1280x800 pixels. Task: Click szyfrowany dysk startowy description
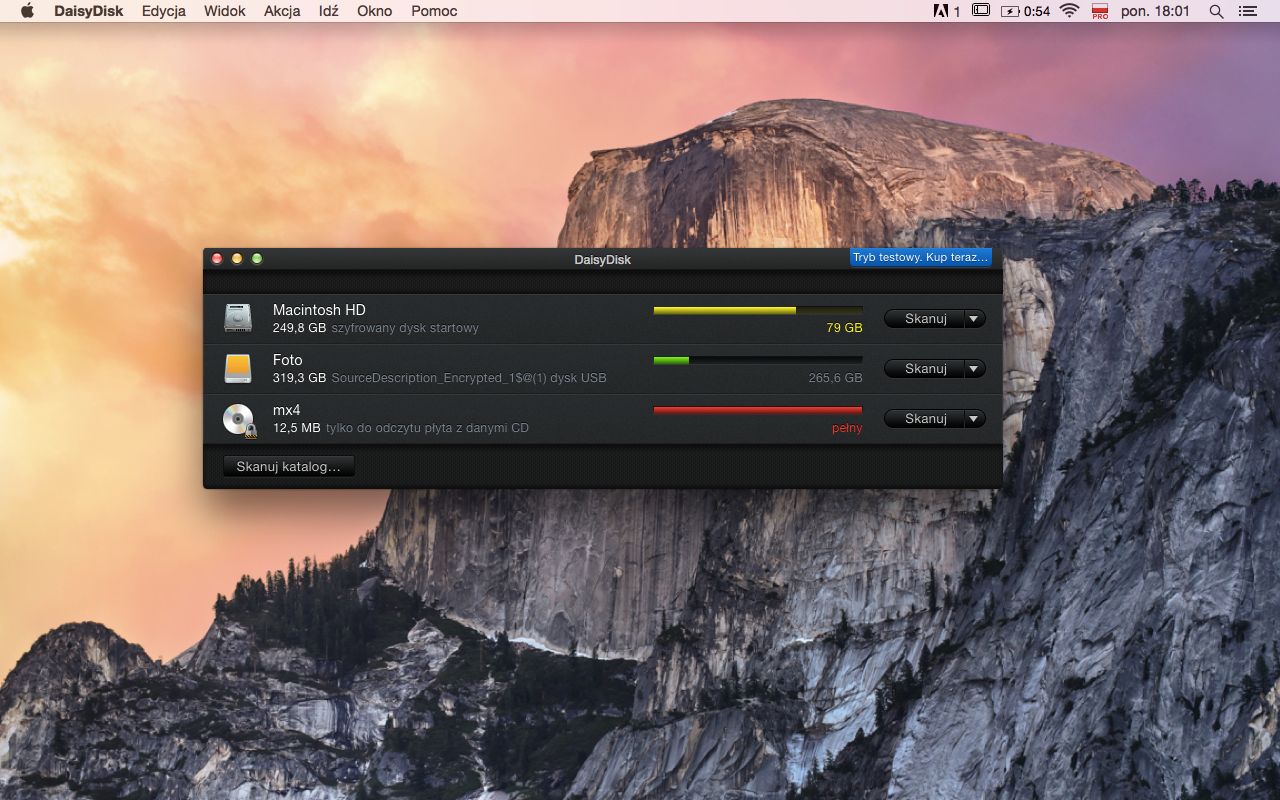click(405, 328)
